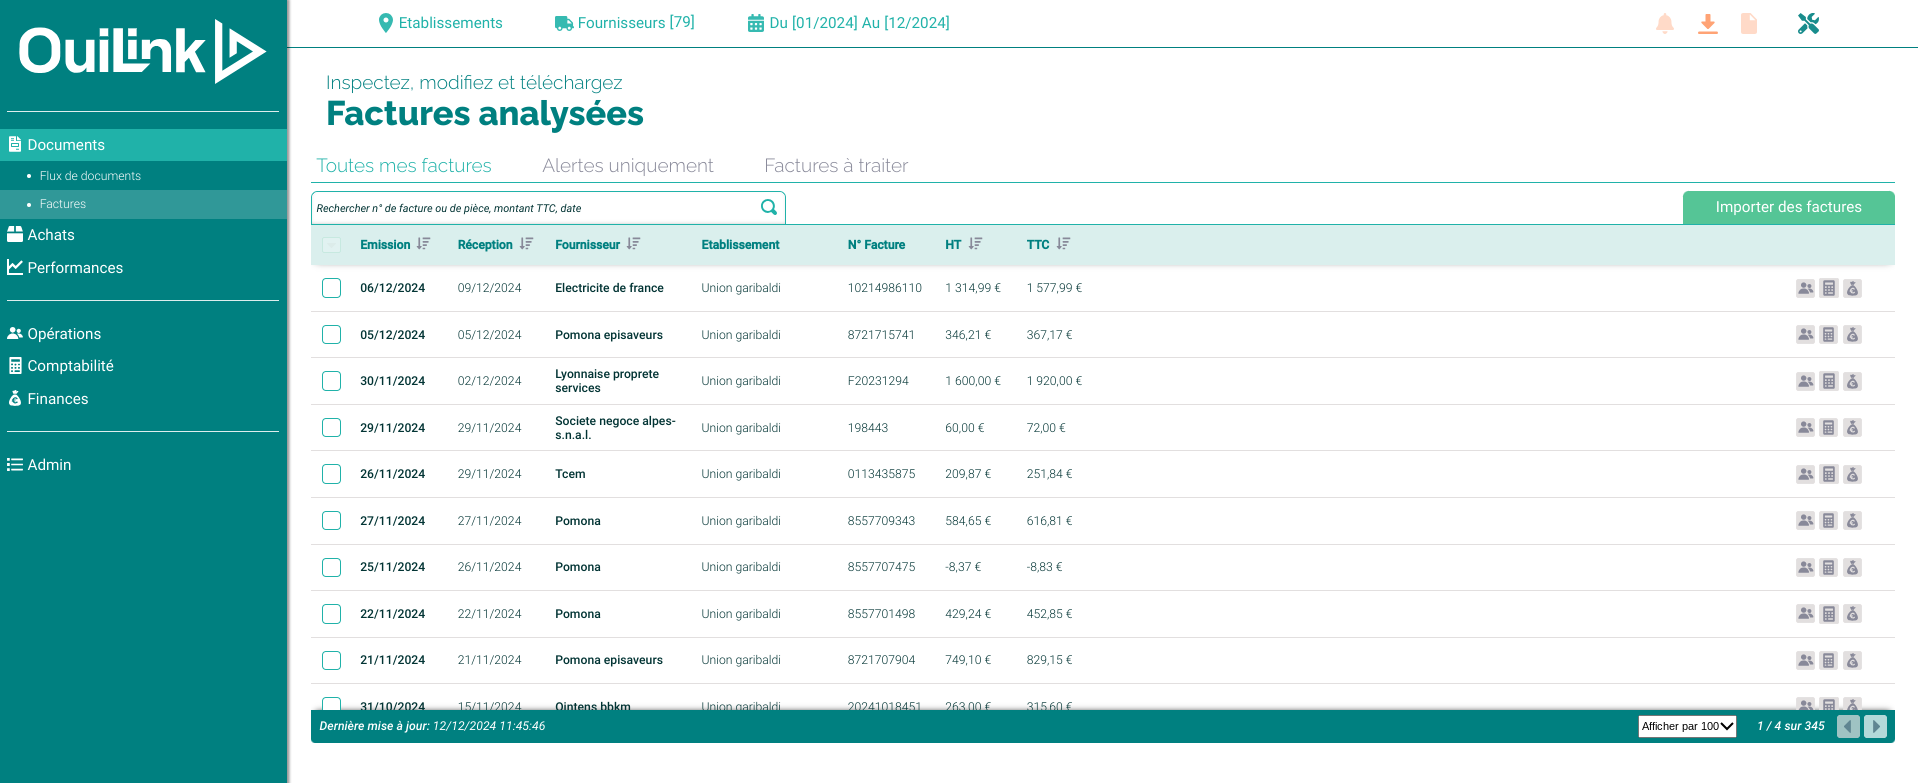Click the orange download icon

[x=1708, y=24]
